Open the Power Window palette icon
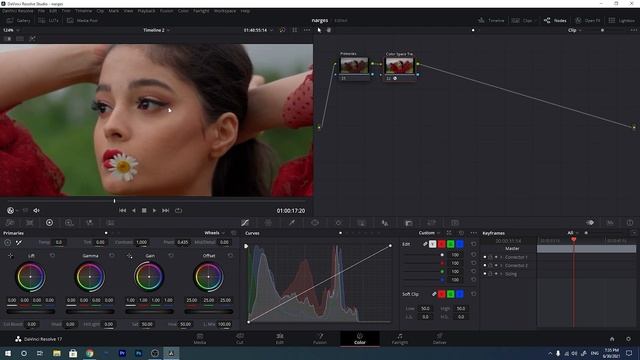Screen dimensions: 640x360 click(x=315, y=223)
